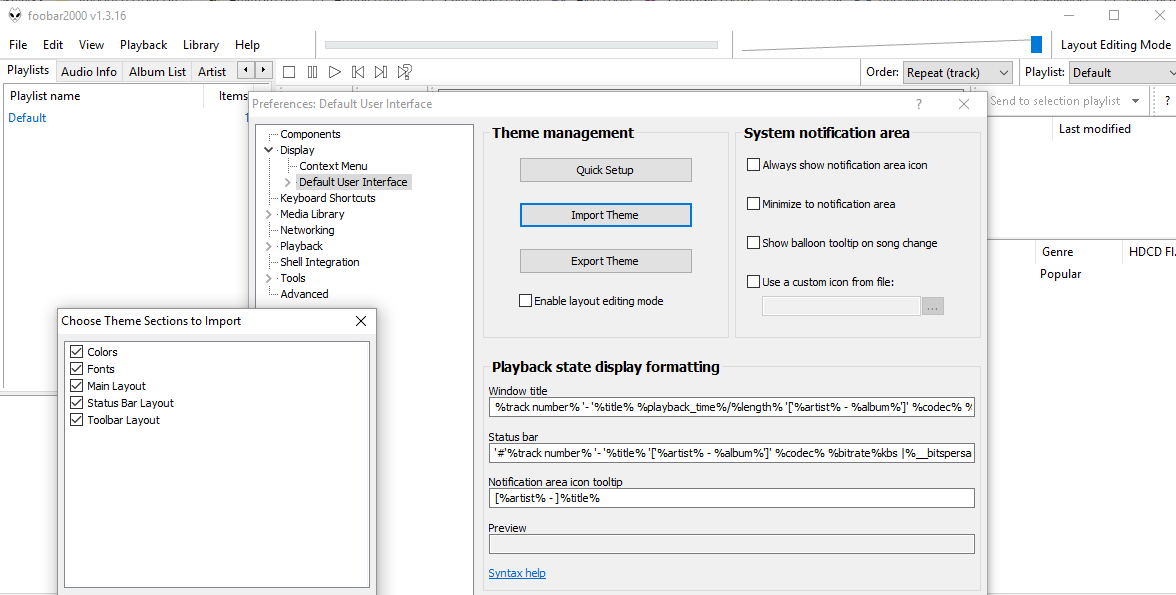Click the Stop playback button

[289, 72]
